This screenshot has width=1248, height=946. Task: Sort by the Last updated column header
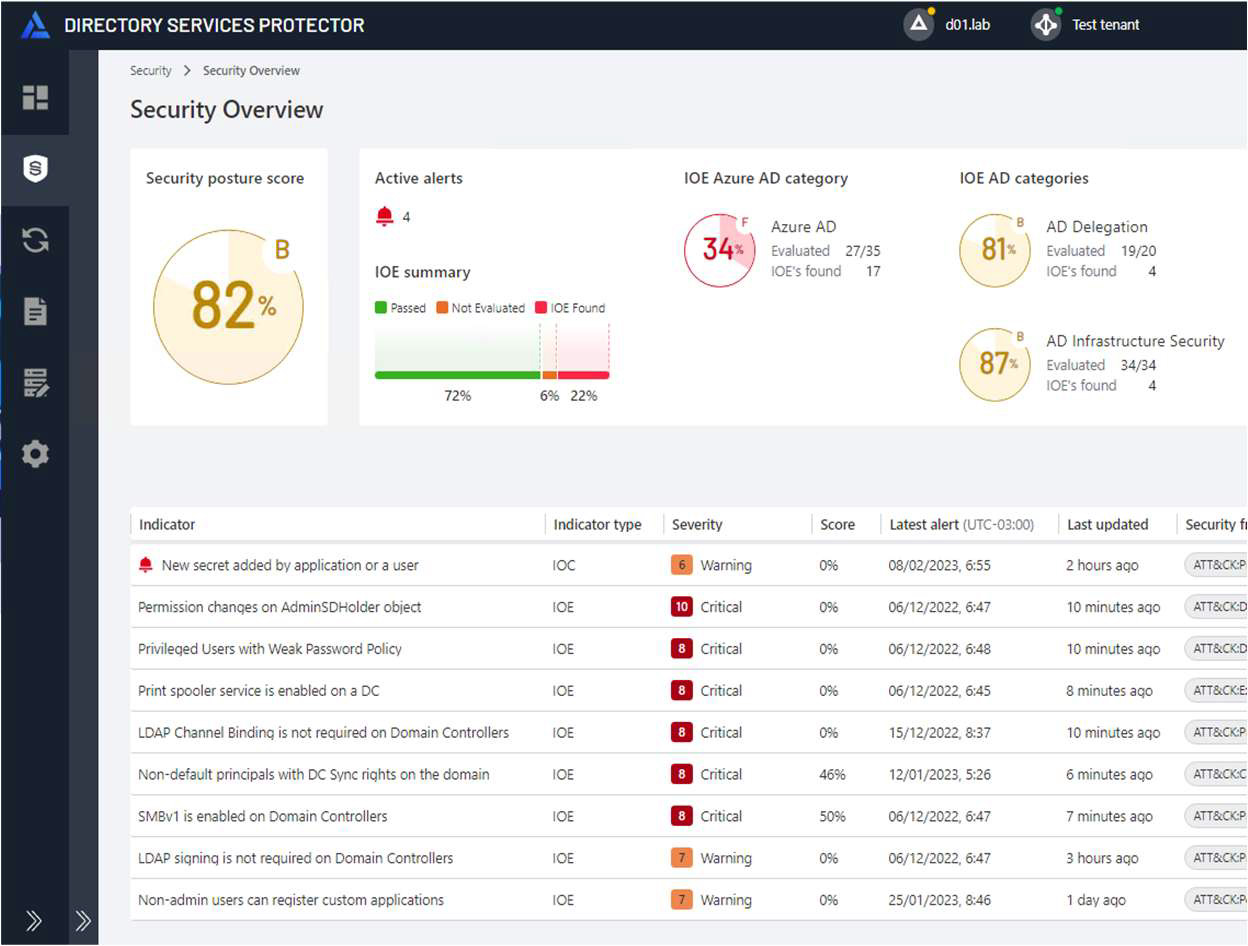click(1107, 524)
